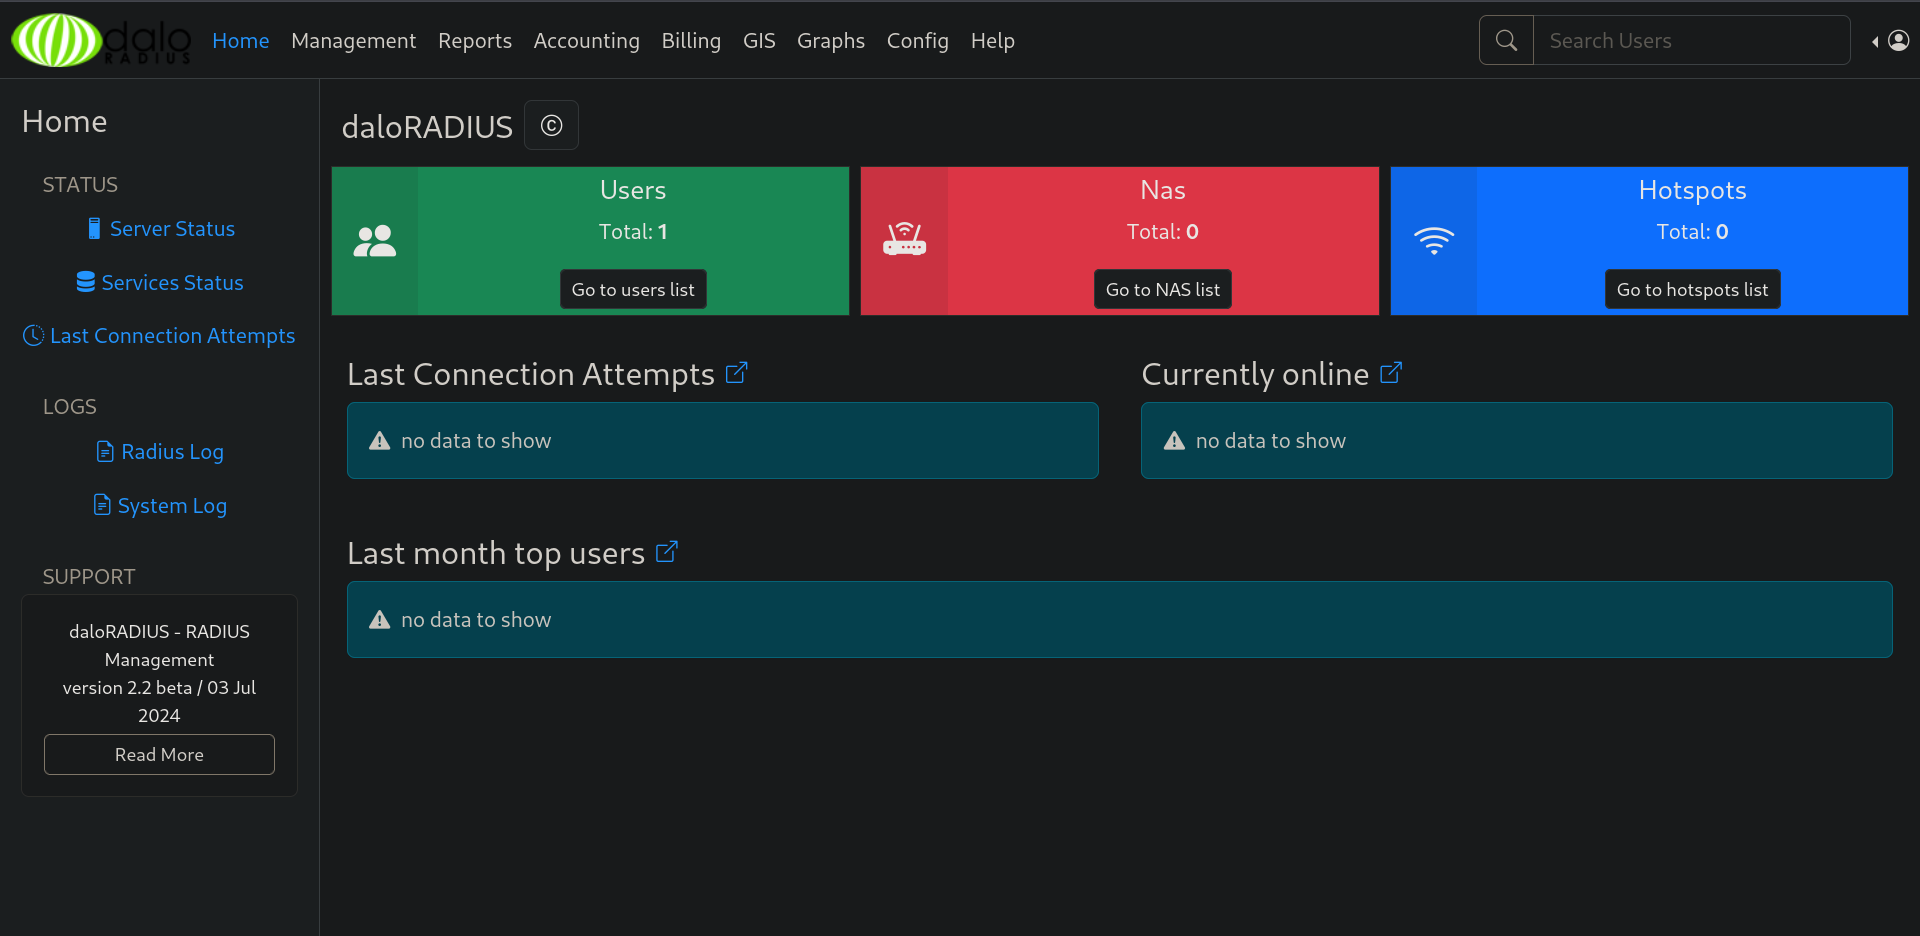Click the Server Status server icon

(x=94, y=228)
